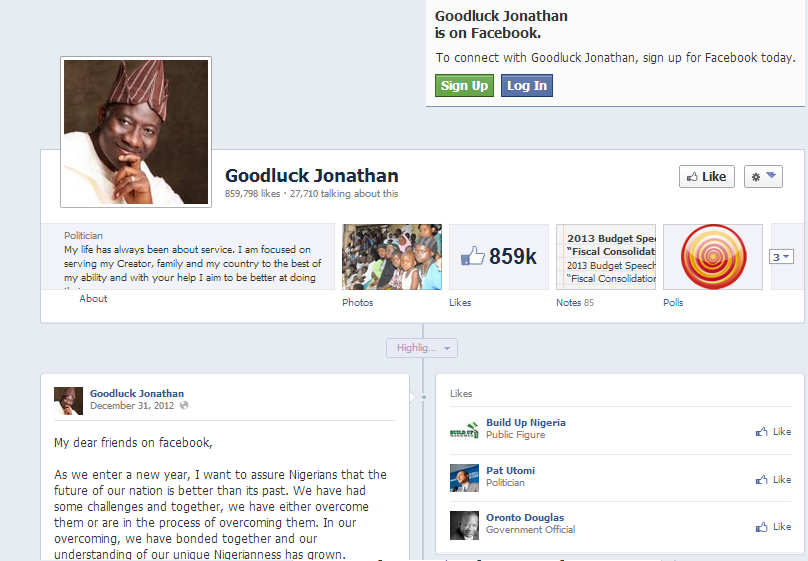Expand the Highlights dropdown
This screenshot has height=561, width=808.
click(x=422, y=348)
